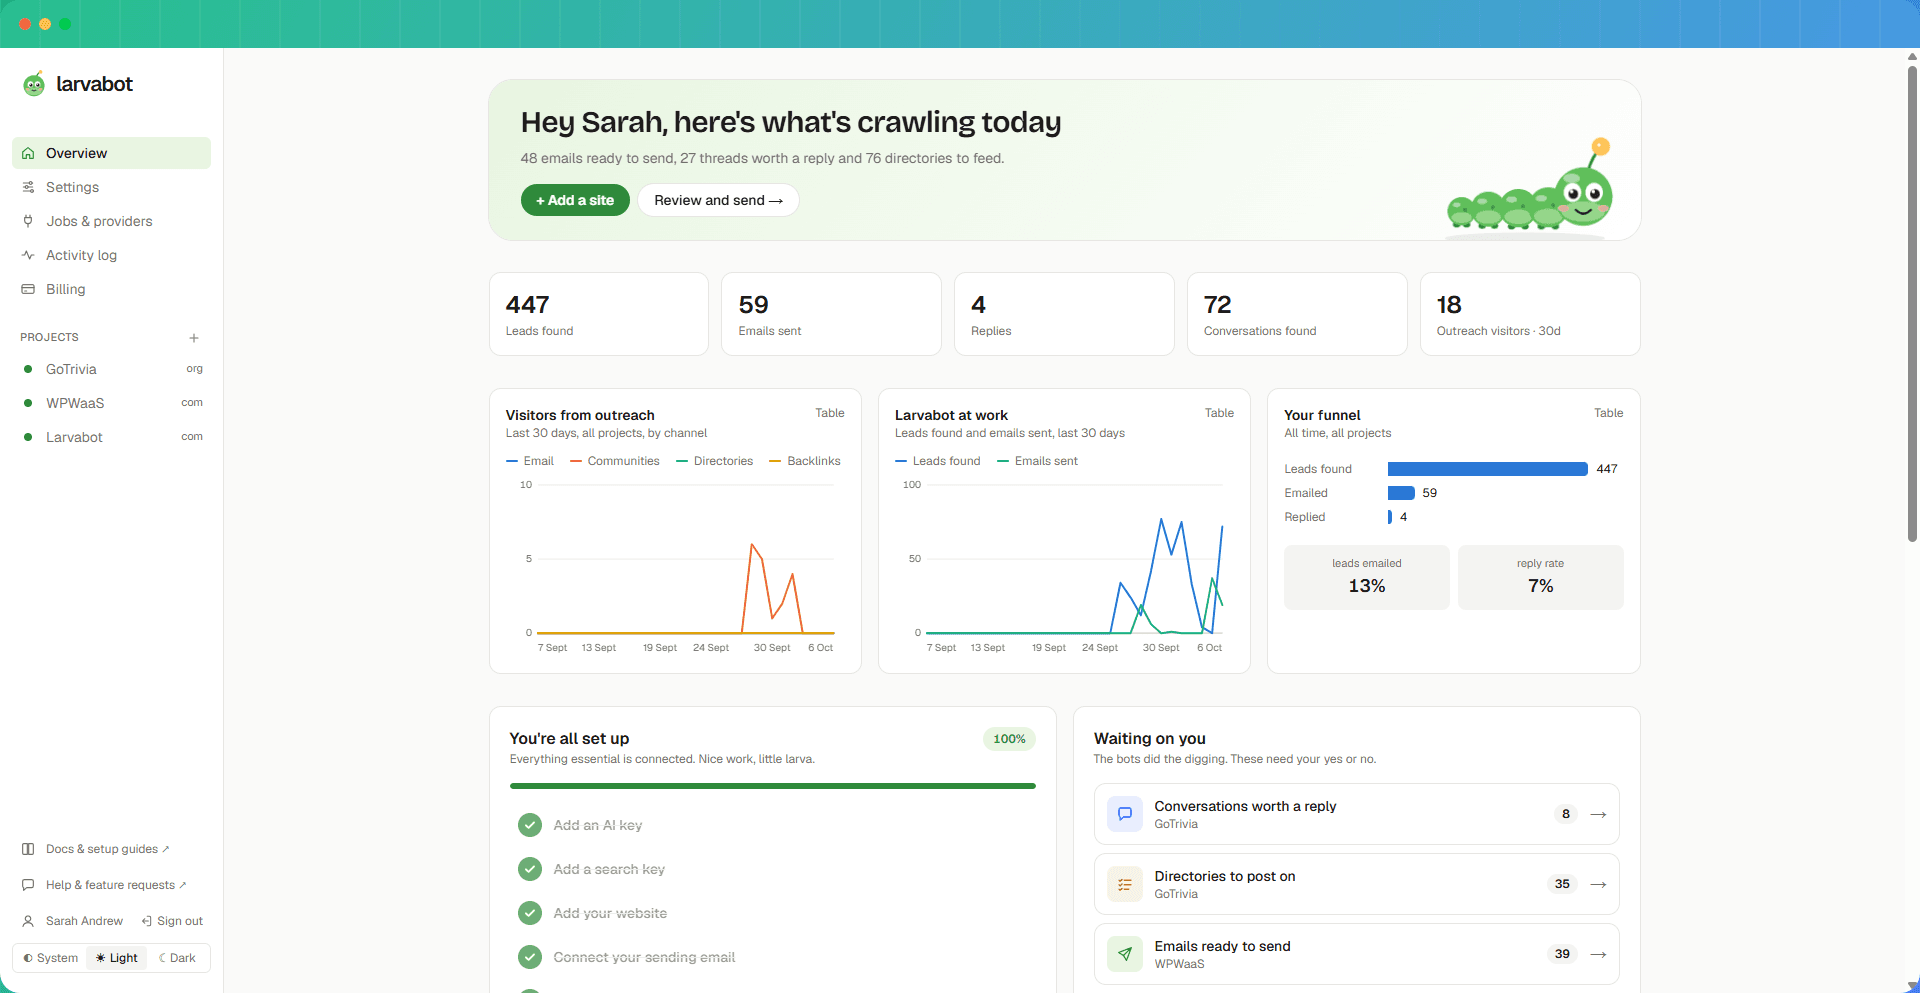Image resolution: width=1920 pixels, height=993 pixels.
Task: Switch theme to Light
Action: click(117, 958)
